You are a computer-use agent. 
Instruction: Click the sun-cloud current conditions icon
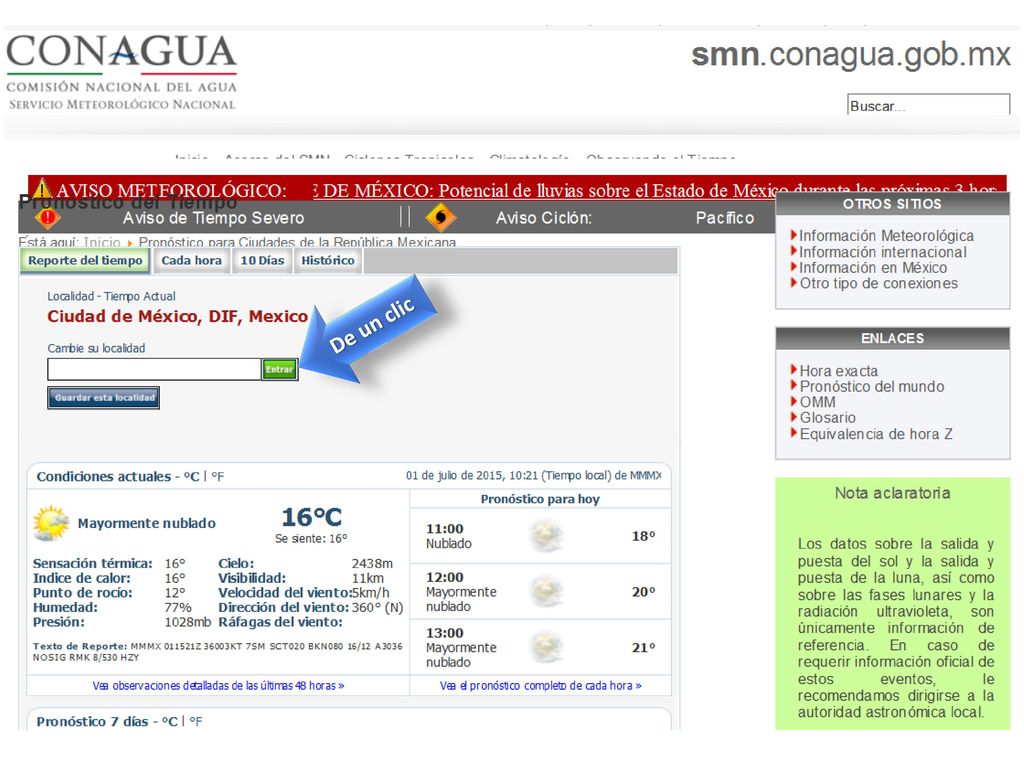coord(50,523)
